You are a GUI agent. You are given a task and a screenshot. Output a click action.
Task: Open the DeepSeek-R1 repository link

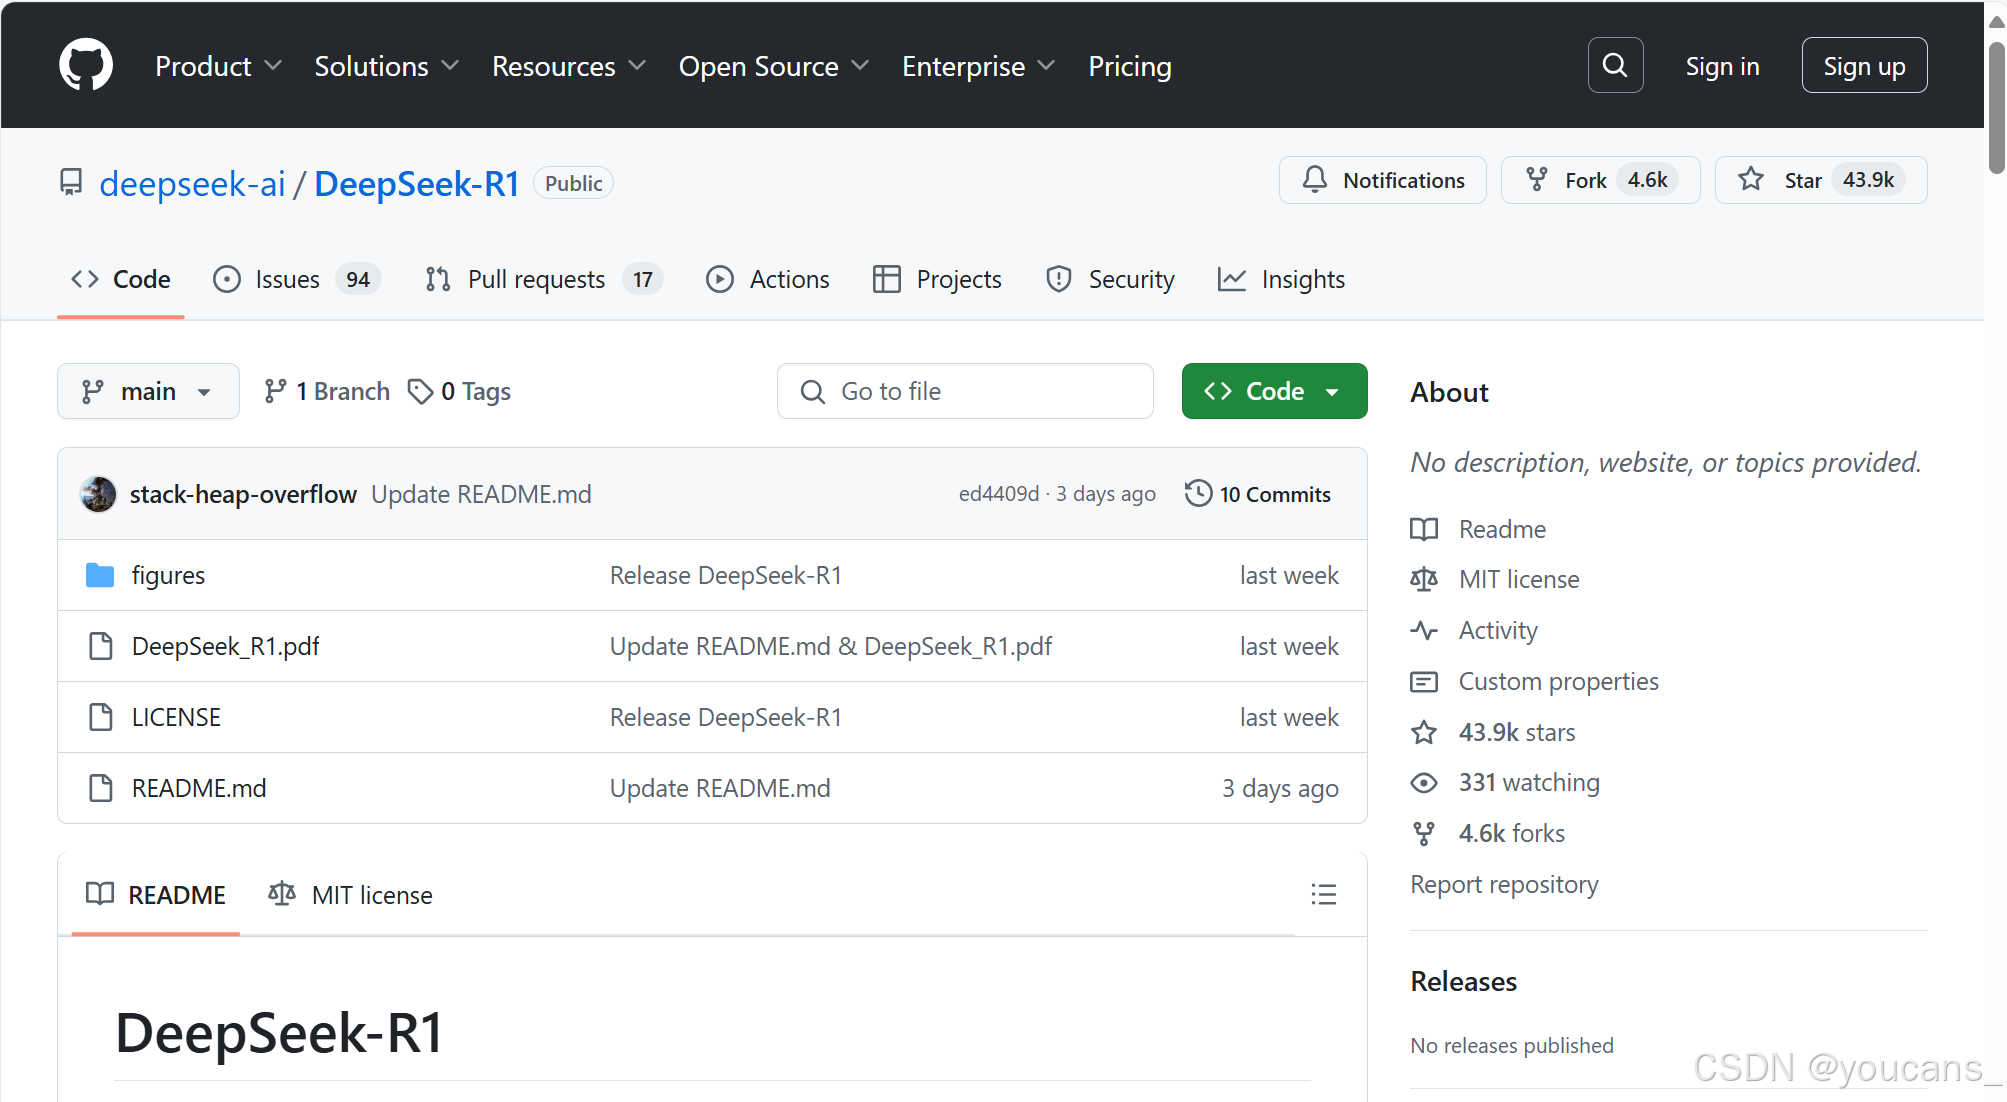(417, 183)
